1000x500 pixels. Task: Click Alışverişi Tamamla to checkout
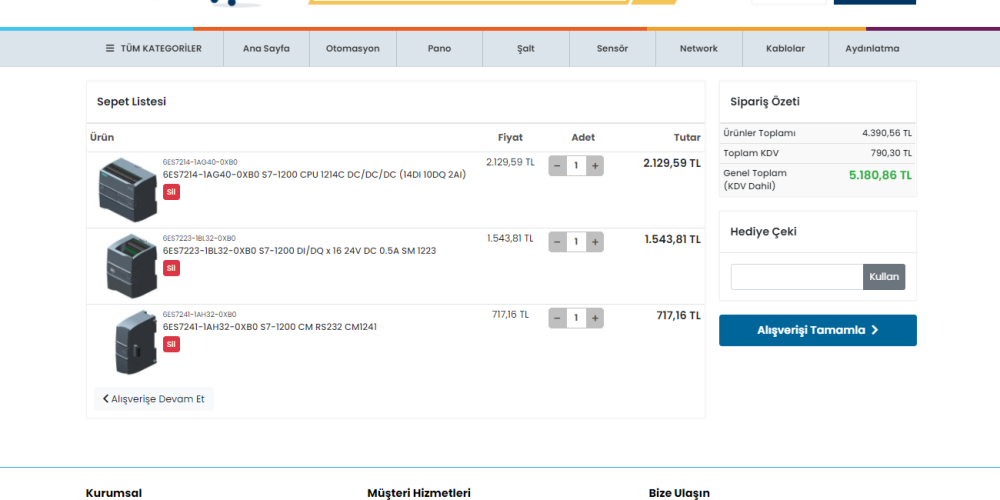tap(818, 330)
